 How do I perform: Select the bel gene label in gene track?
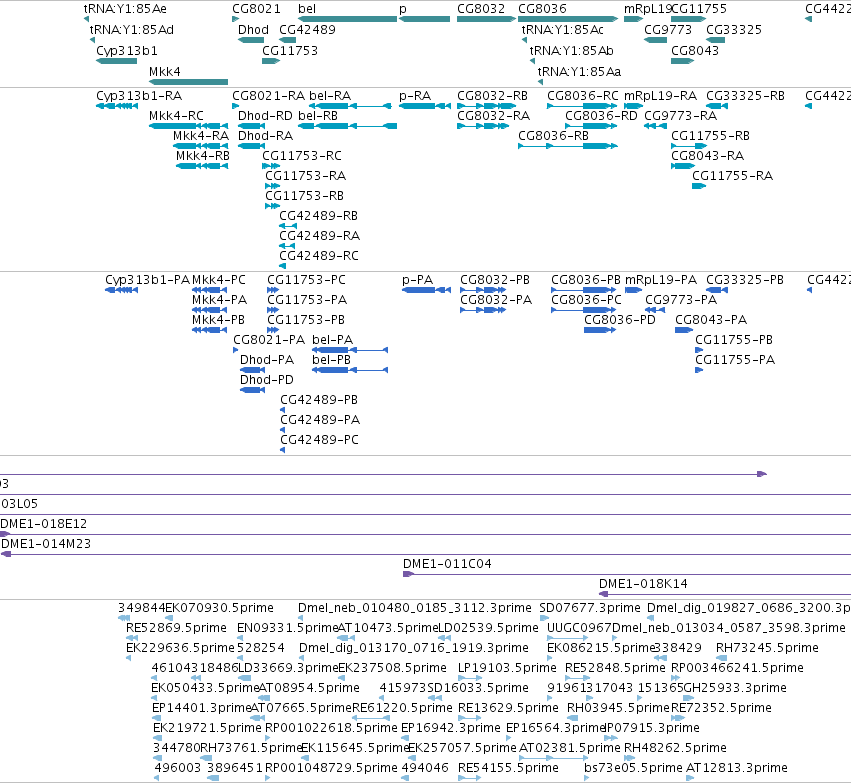tap(307, 9)
